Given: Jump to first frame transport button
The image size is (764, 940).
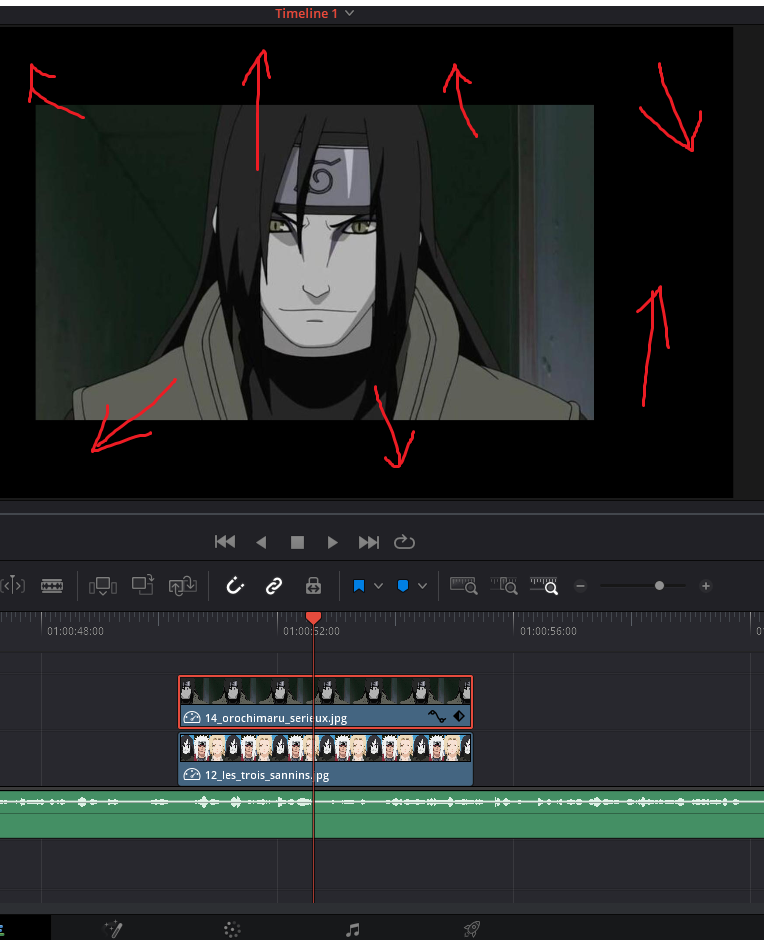Looking at the screenshot, I should (x=225, y=542).
